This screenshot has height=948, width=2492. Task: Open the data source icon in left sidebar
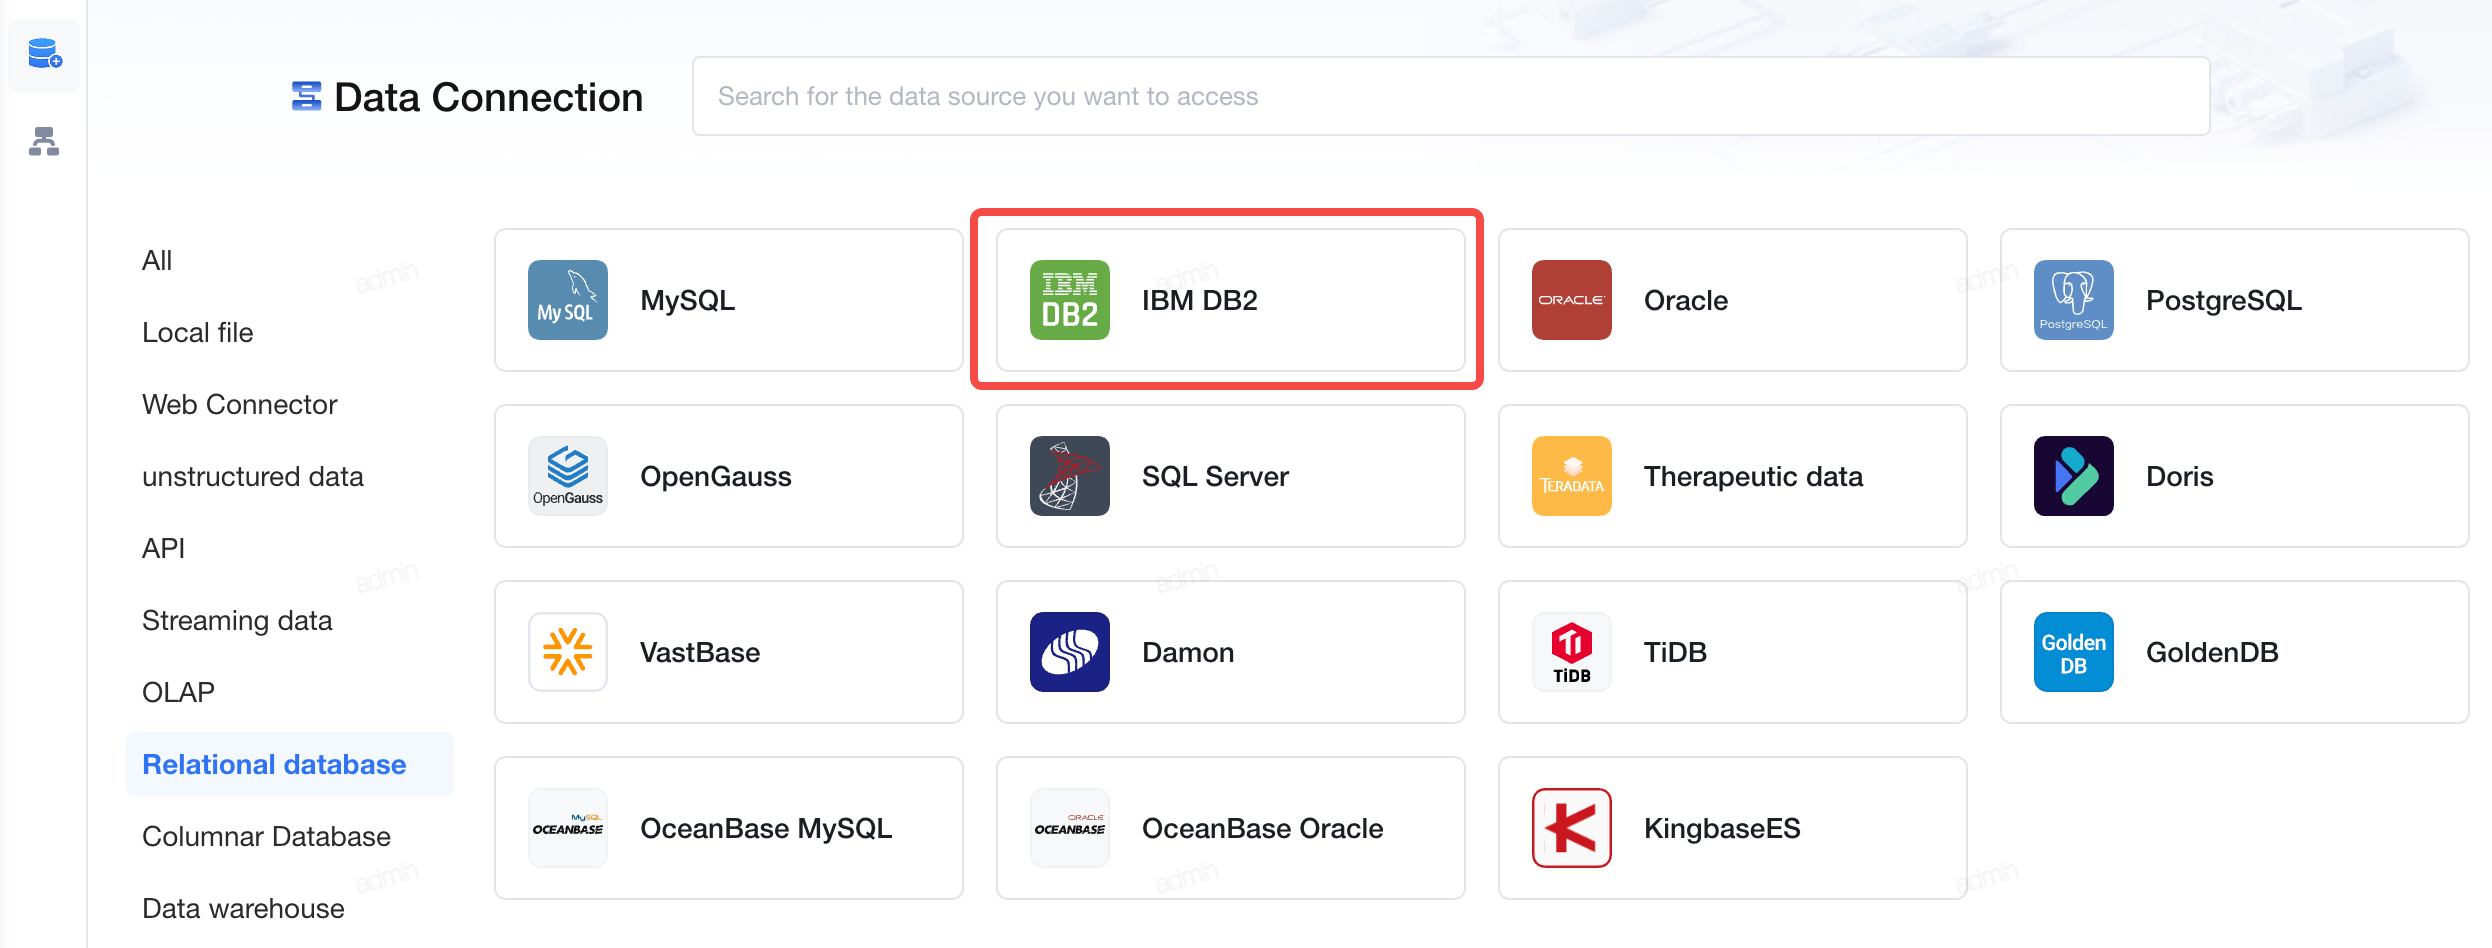click(x=44, y=54)
